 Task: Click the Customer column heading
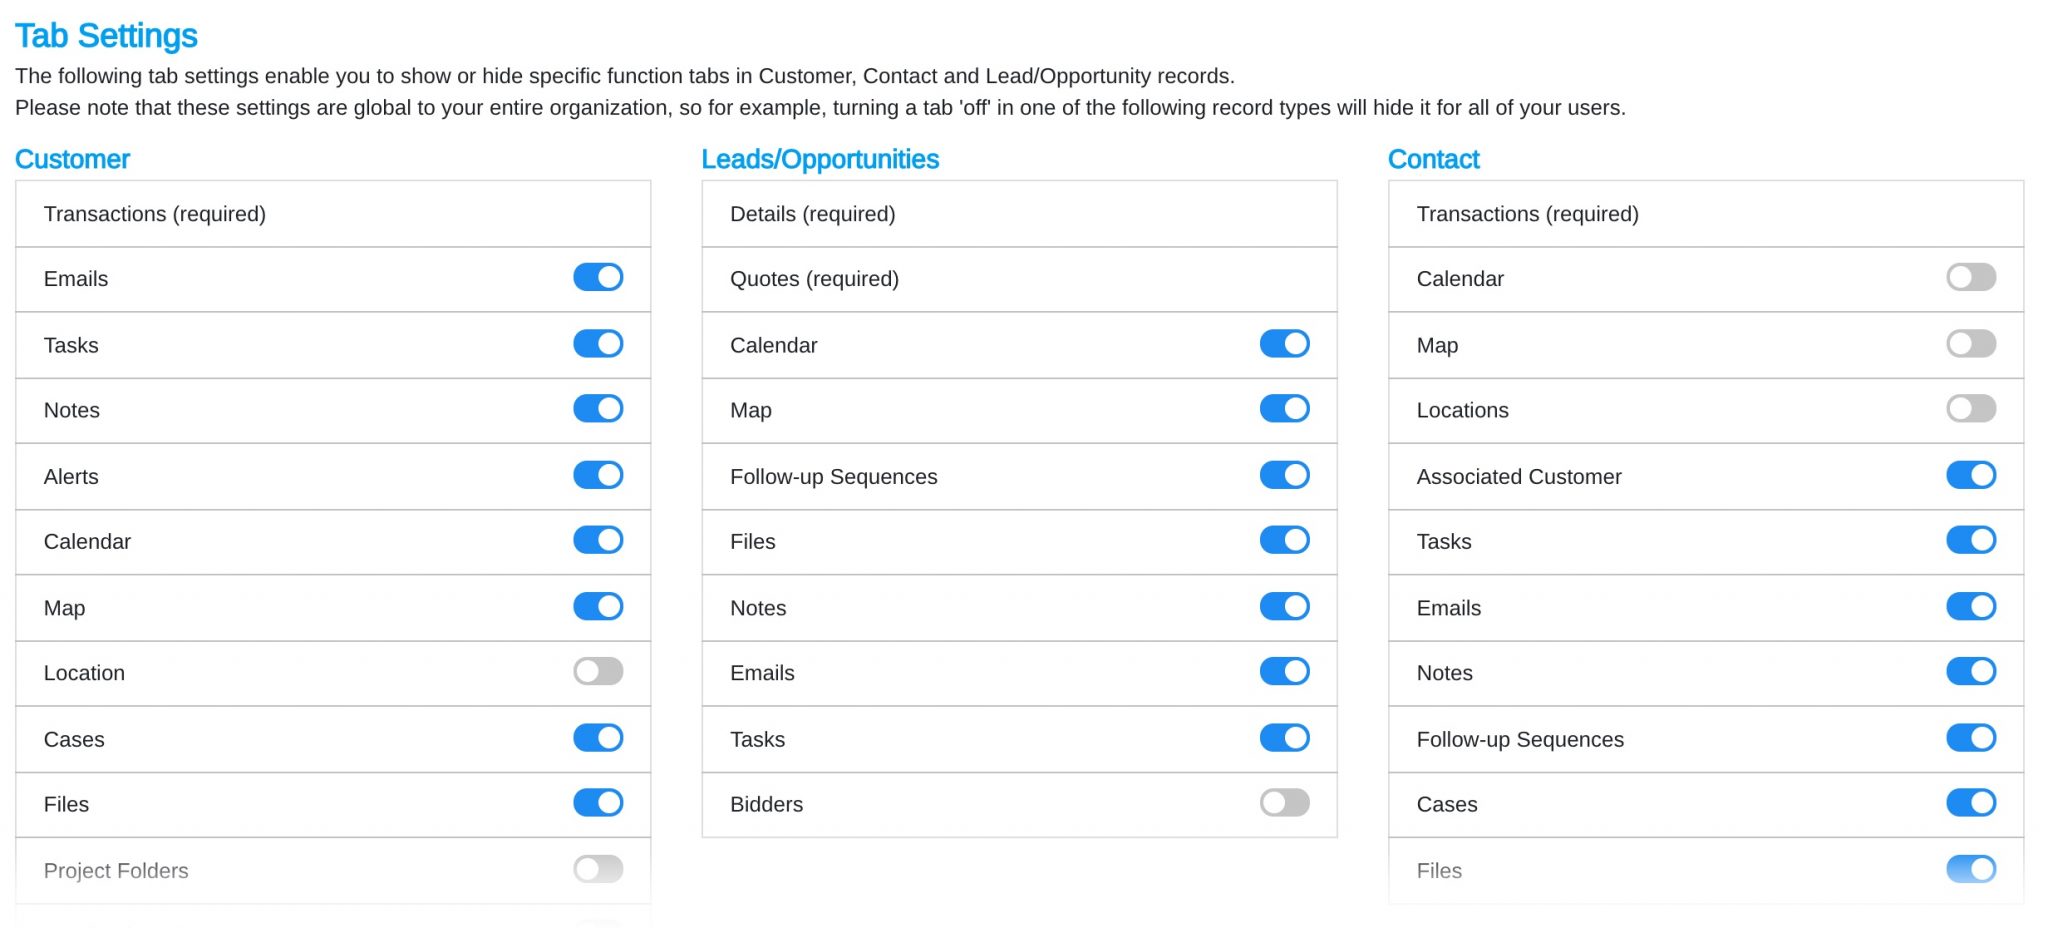pyautogui.click(x=71, y=159)
